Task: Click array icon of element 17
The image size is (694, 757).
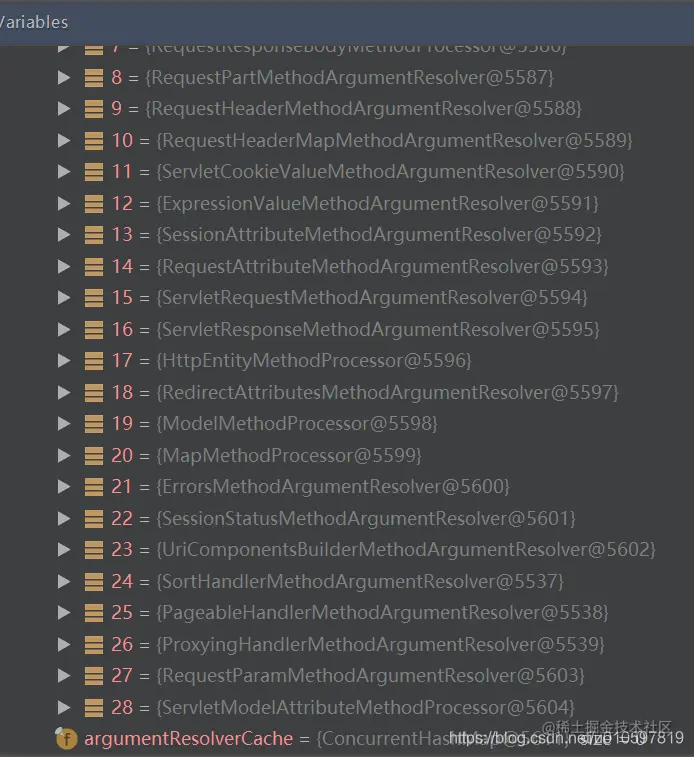Action: [94, 361]
